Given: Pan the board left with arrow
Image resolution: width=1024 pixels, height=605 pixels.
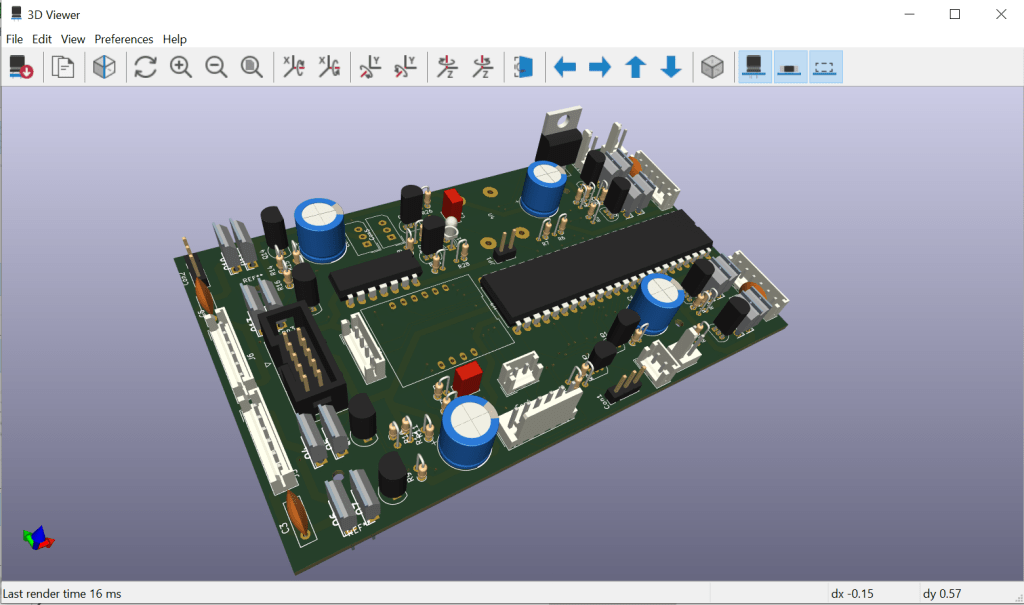Looking at the screenshot, I should click(x=565, y=67).
